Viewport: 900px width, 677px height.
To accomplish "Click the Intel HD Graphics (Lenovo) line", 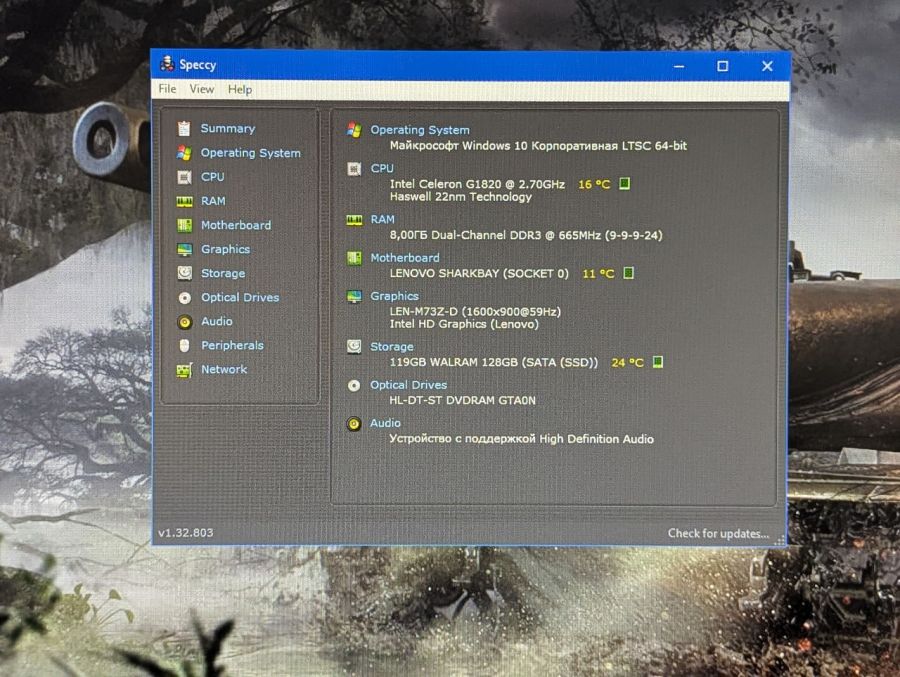I will 464,324.
